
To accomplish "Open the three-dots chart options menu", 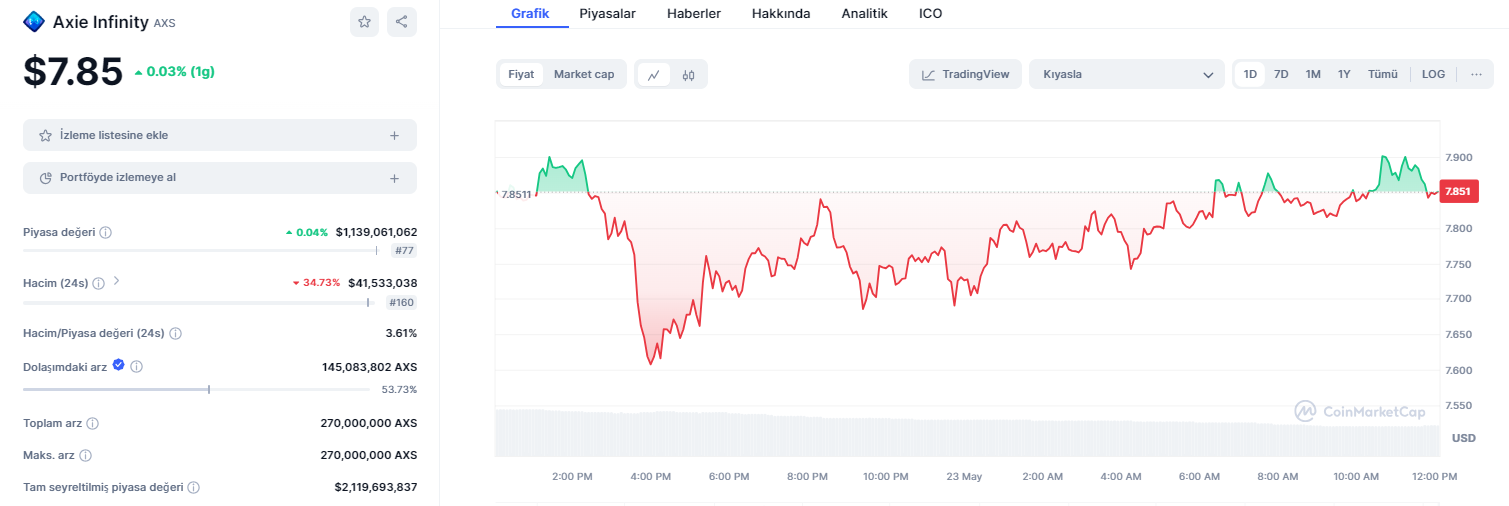I will pyautogui.click(x=1476, y=74).
